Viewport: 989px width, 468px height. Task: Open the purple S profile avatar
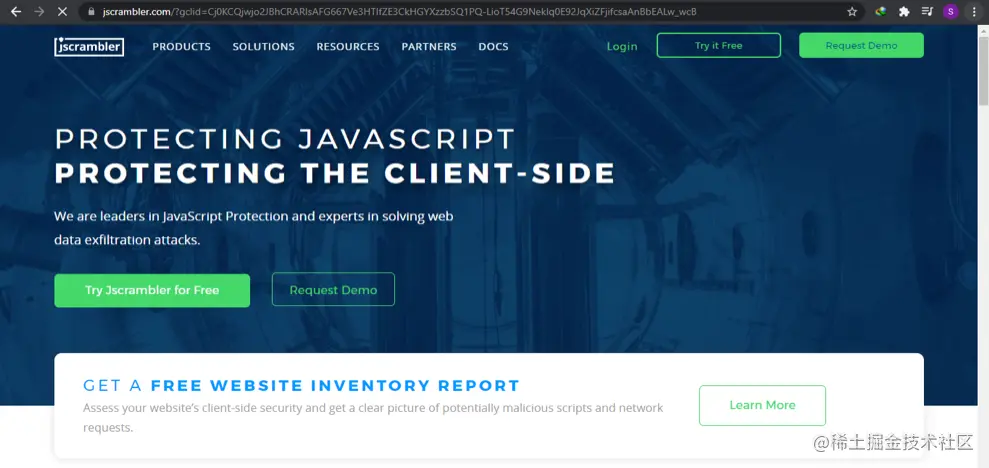coord(951,11)
